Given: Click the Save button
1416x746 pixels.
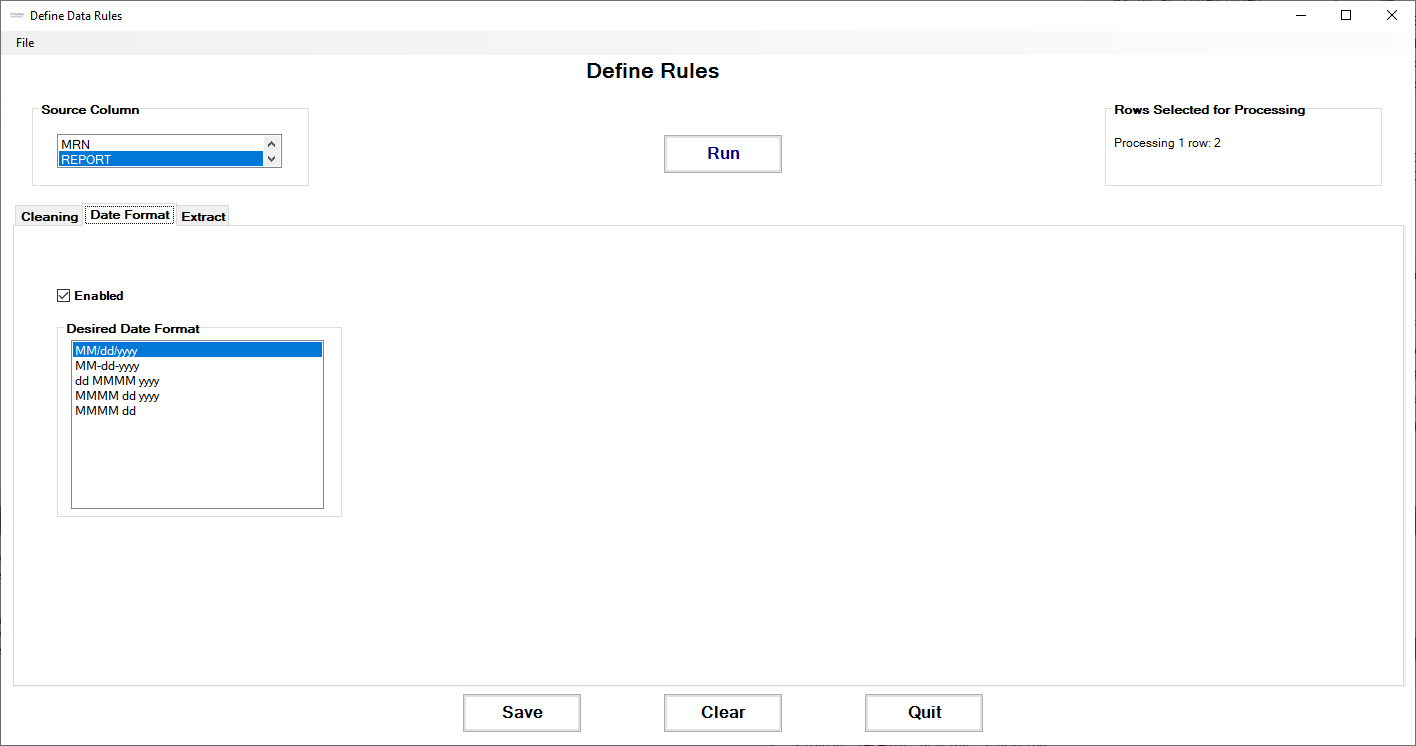Looking at the screenshot, I should tap(522, 713).
